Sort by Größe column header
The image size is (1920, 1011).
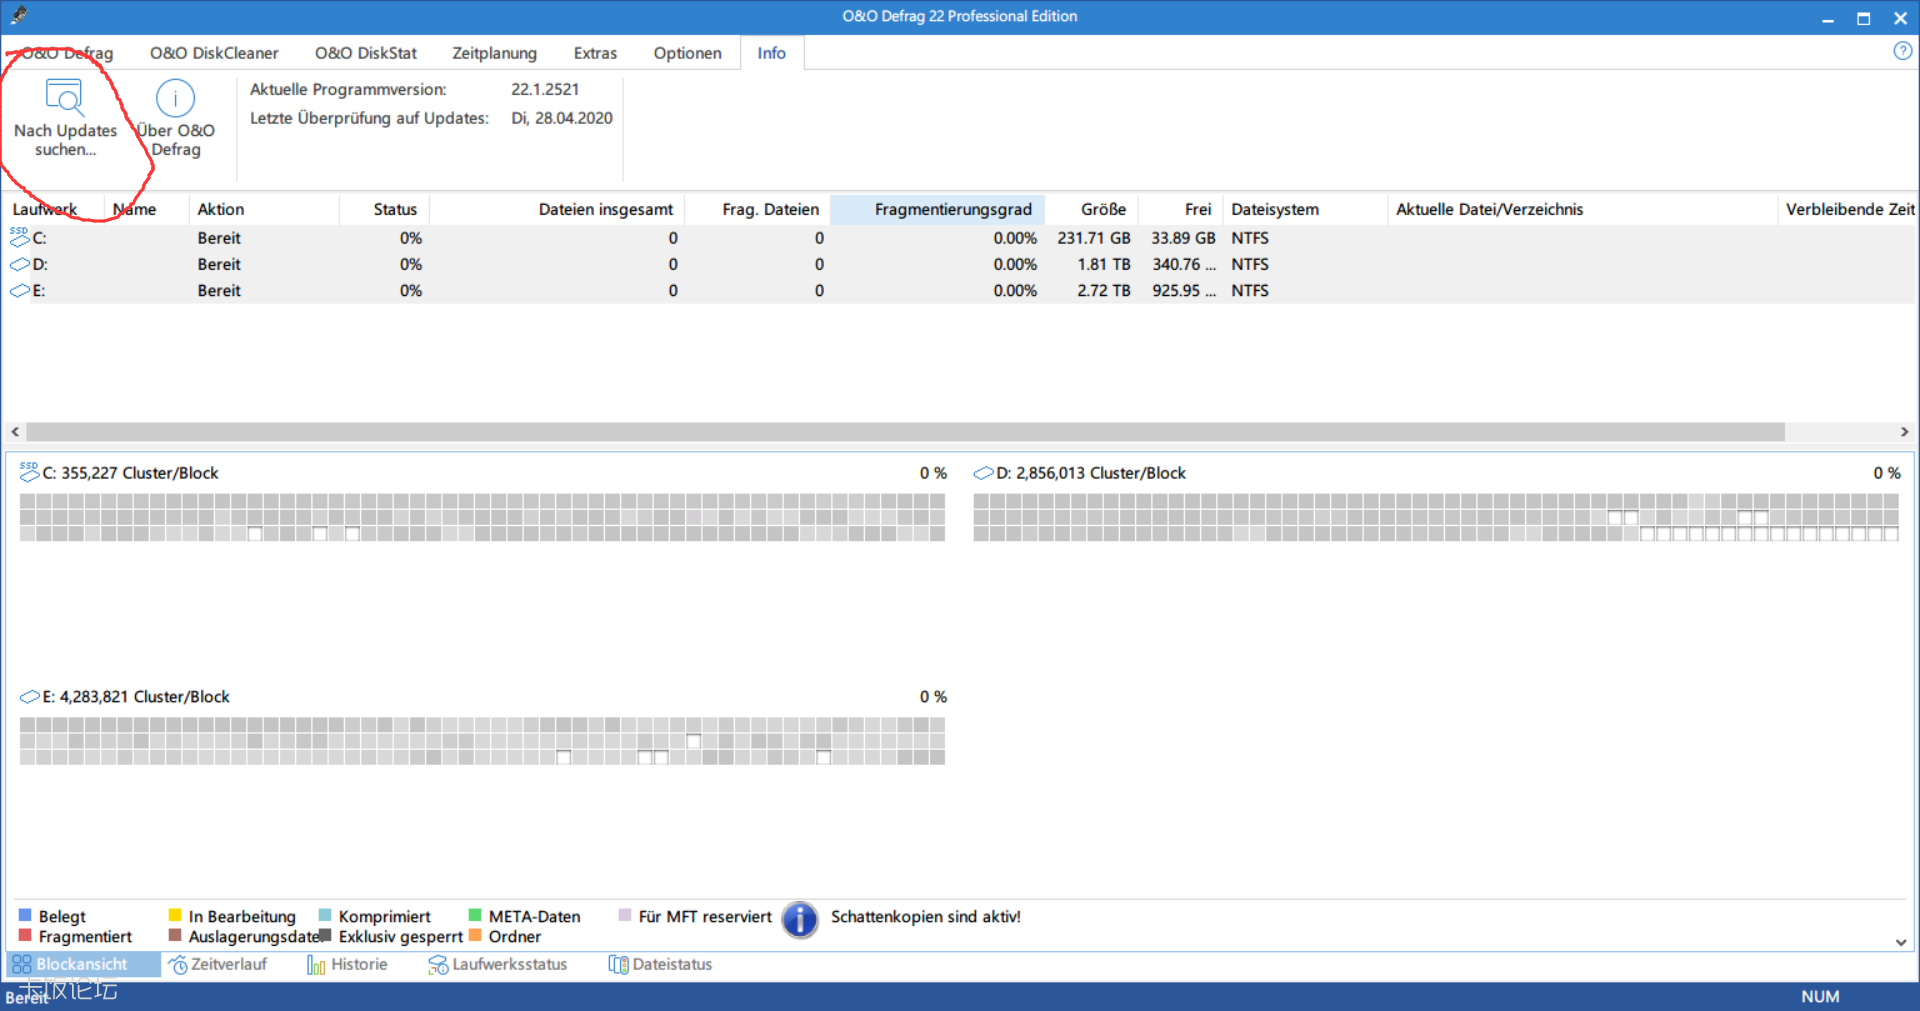tap(1092, 209)
